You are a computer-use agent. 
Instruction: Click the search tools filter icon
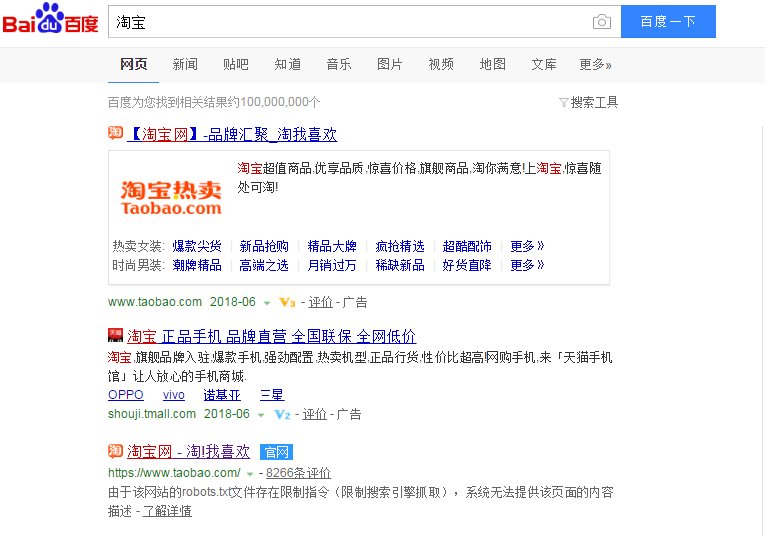[564, 102]
